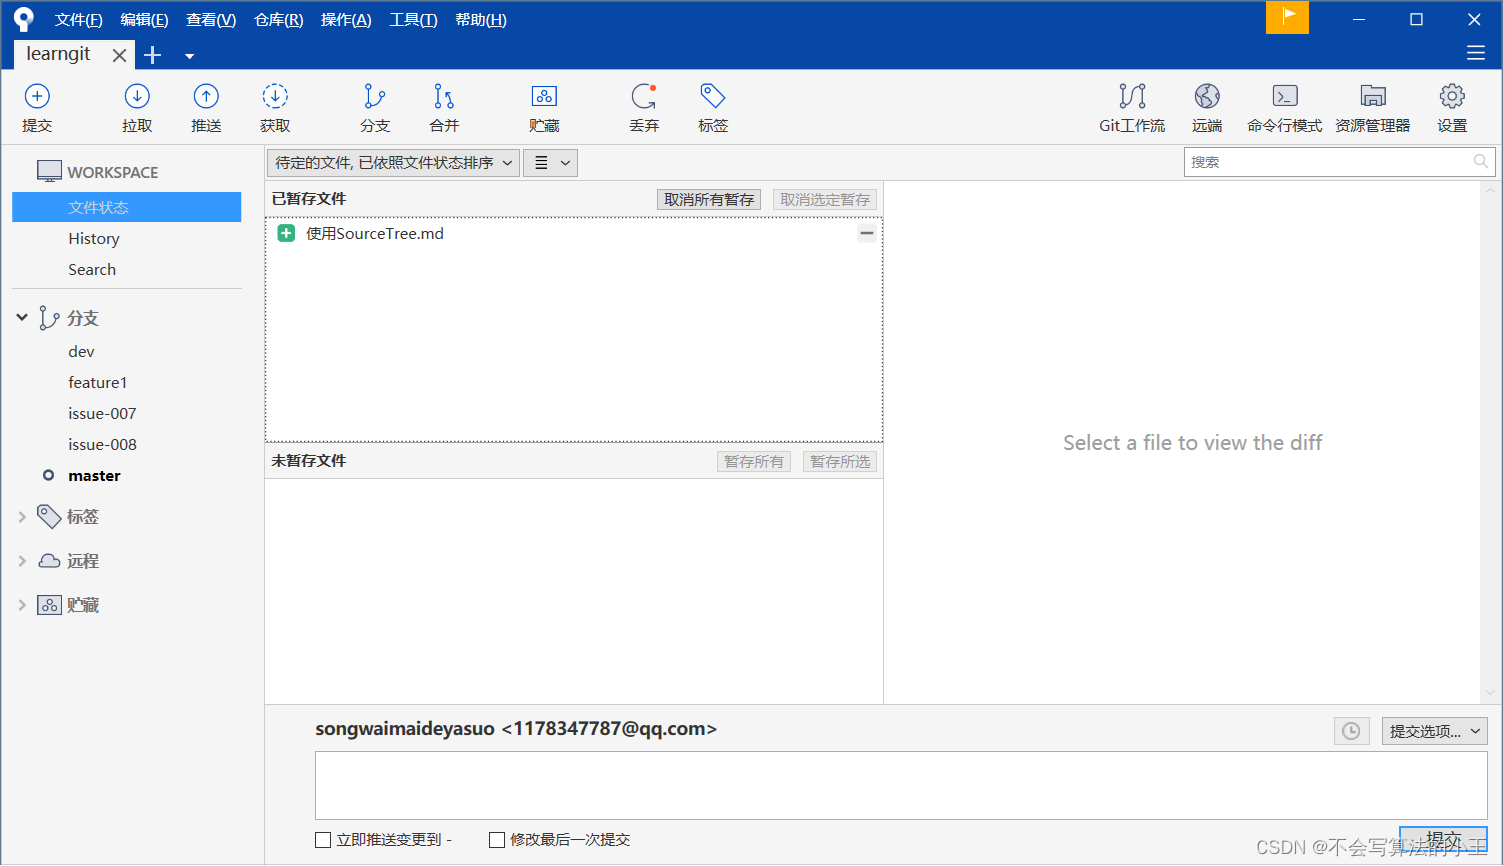
Task: Click the minus icon to unstage 使用SourceTree.md
Action: point(867,233)
